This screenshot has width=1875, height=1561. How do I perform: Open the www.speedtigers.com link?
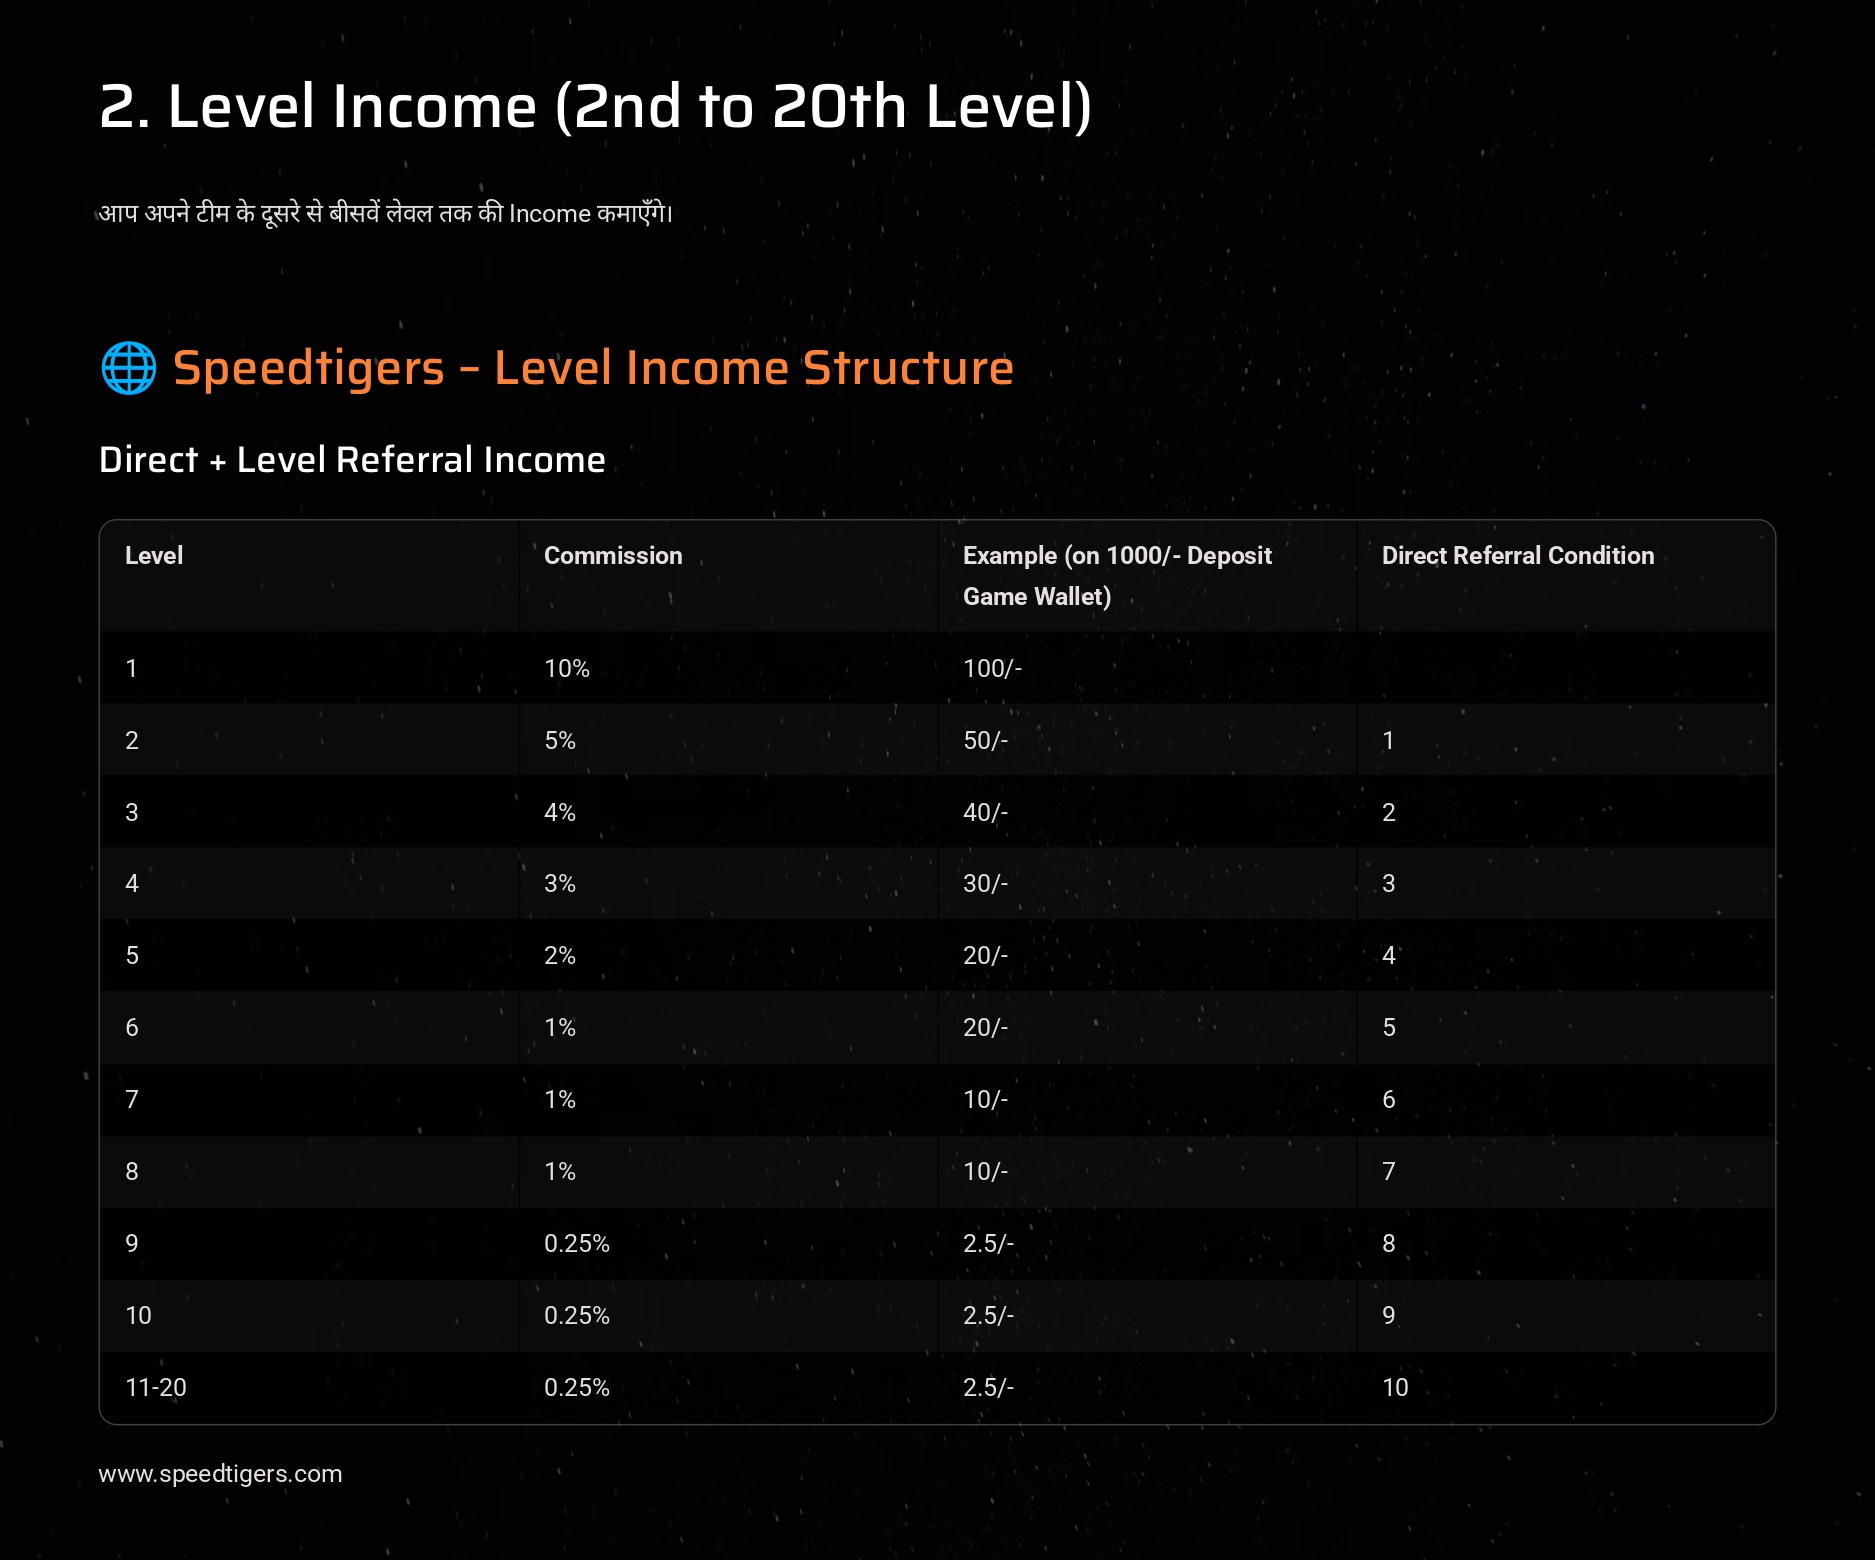(220, 1474)
